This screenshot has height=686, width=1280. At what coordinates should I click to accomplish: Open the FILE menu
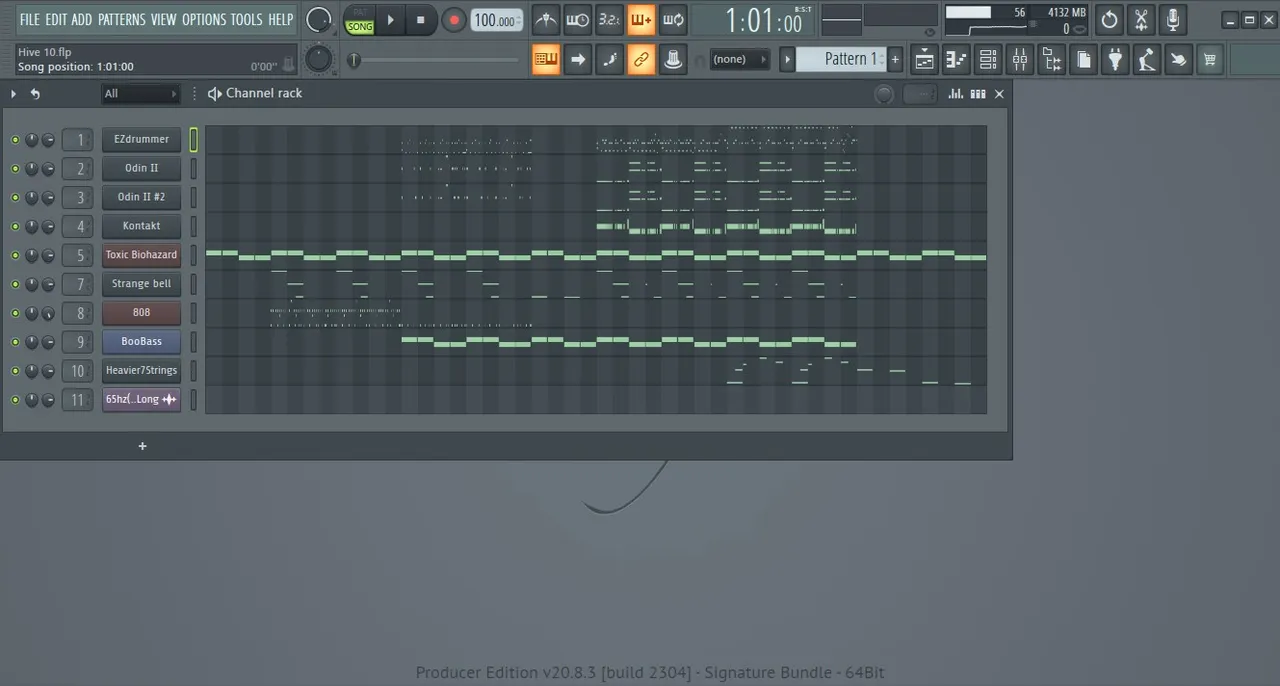pyautogui.click(x=30, y=19)
